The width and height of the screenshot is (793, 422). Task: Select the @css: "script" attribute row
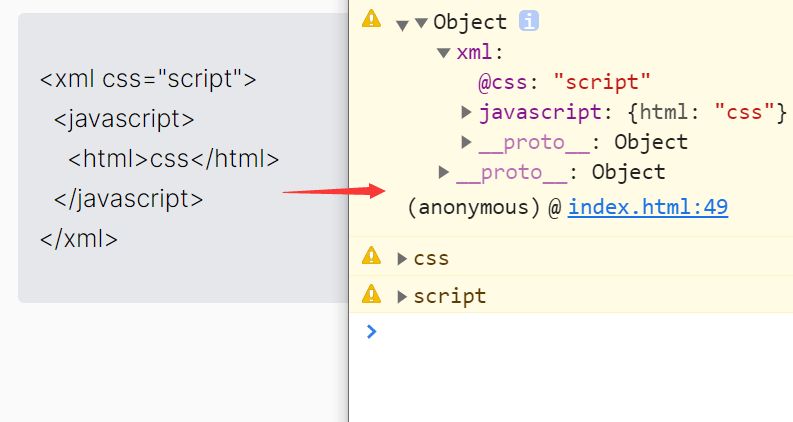click(x=564, y=82)
